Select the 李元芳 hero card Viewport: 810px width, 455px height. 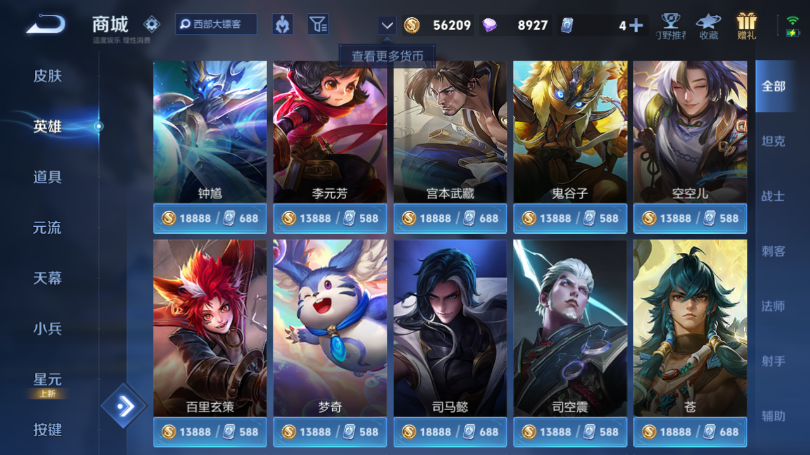[x=330, y=132]
